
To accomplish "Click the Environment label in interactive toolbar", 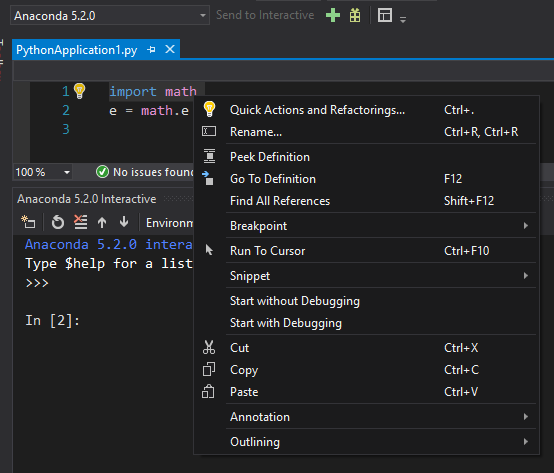I will coord(170,223).
